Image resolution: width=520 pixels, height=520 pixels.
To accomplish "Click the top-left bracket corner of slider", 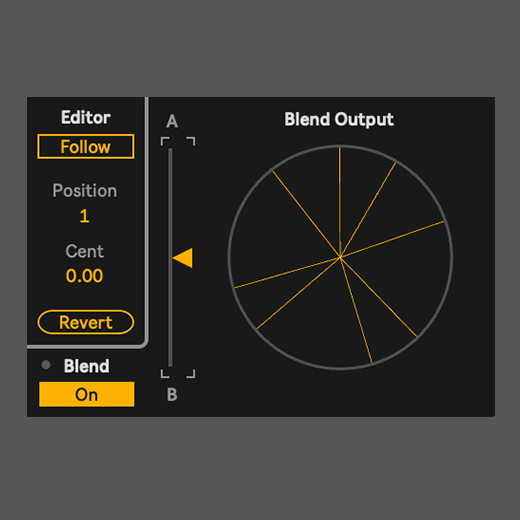I will click(165, 141).
